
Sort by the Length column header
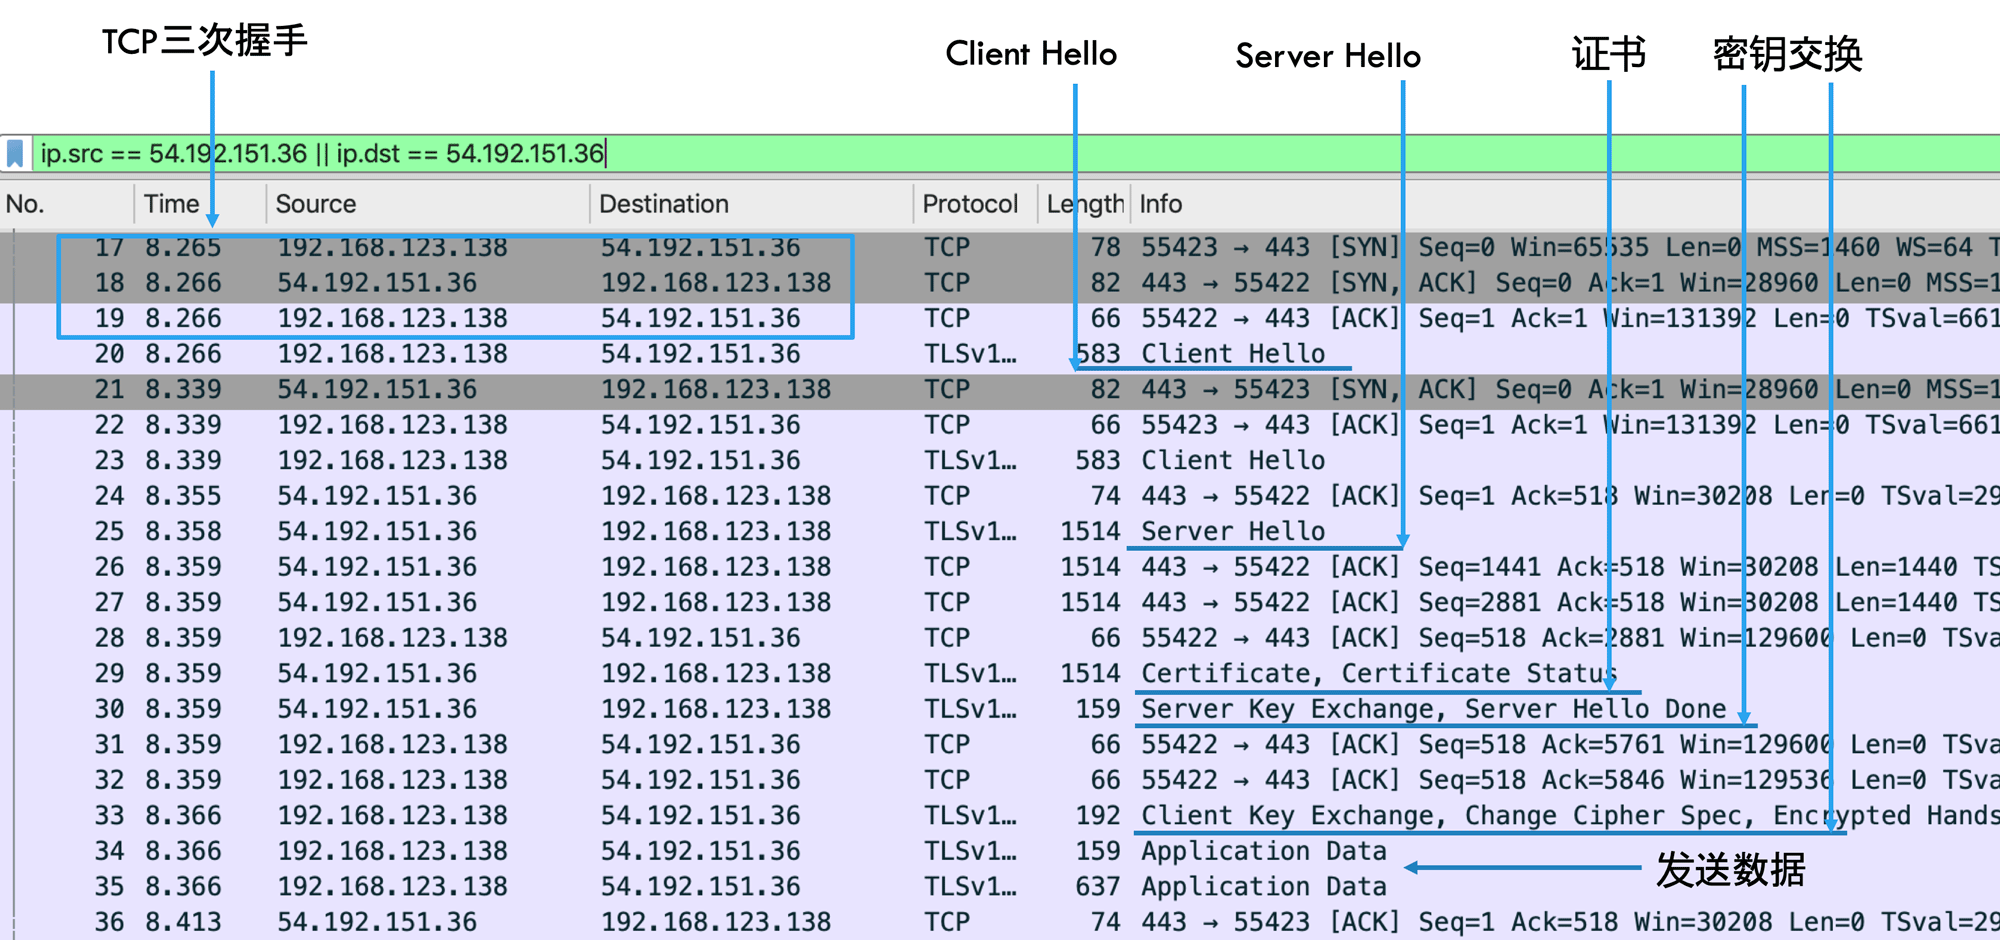1084,204
